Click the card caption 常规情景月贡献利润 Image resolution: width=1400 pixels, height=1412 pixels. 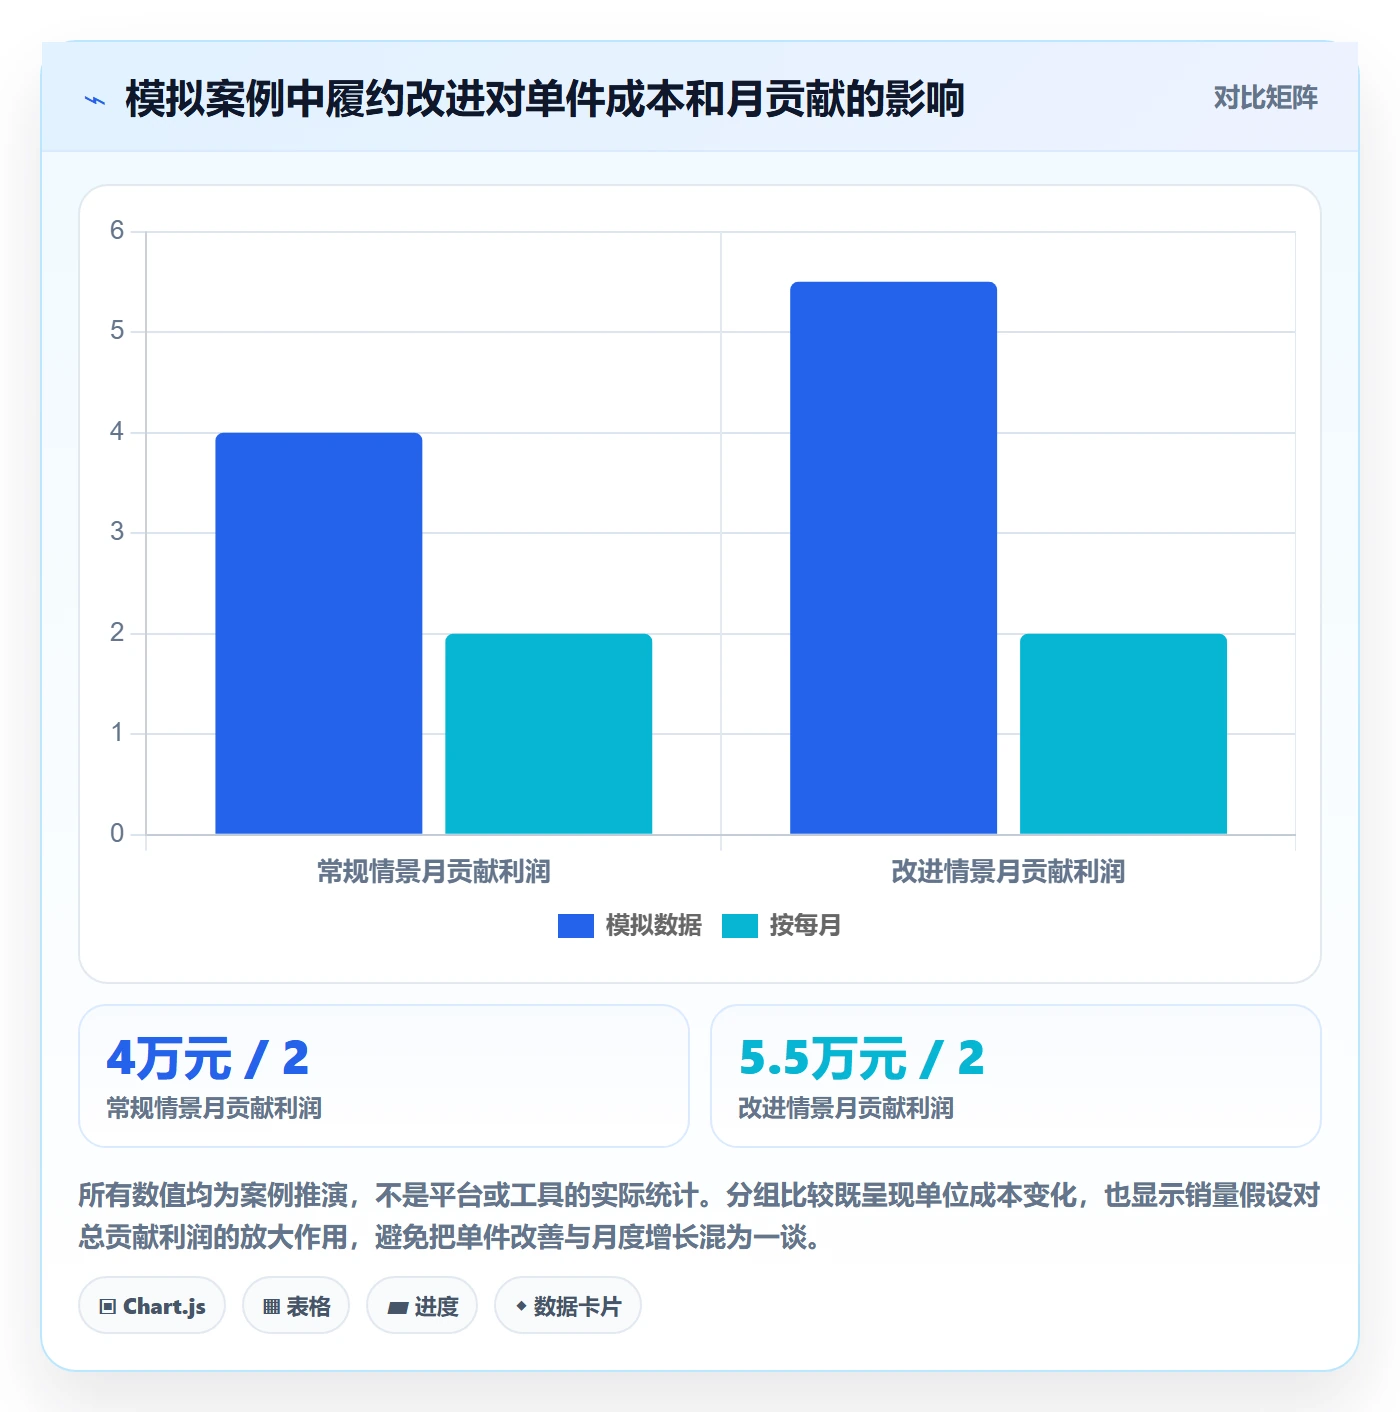coord(214,1108)
